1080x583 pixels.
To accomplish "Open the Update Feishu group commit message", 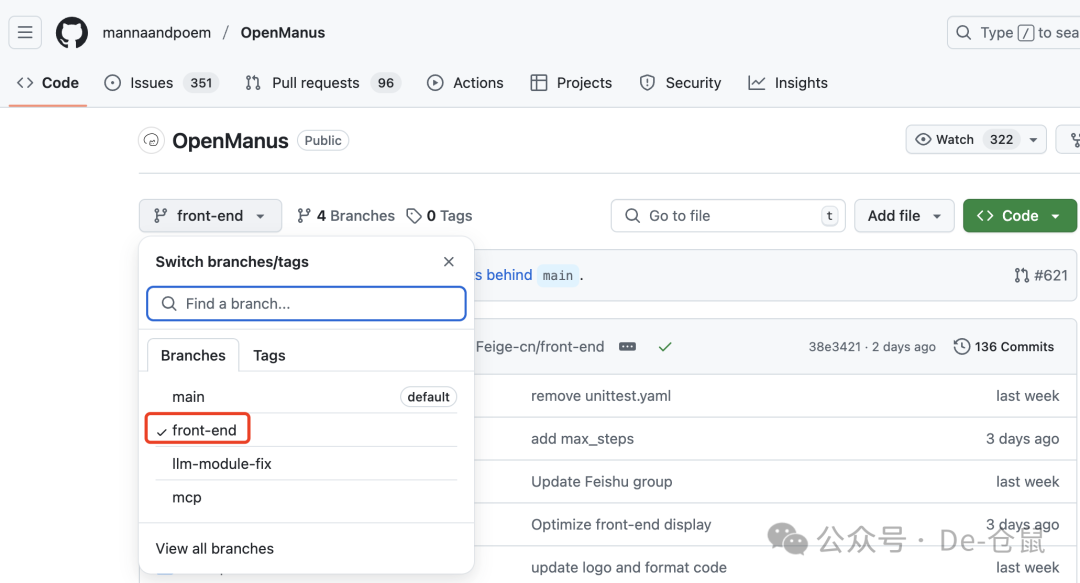I will coord(601,482).
